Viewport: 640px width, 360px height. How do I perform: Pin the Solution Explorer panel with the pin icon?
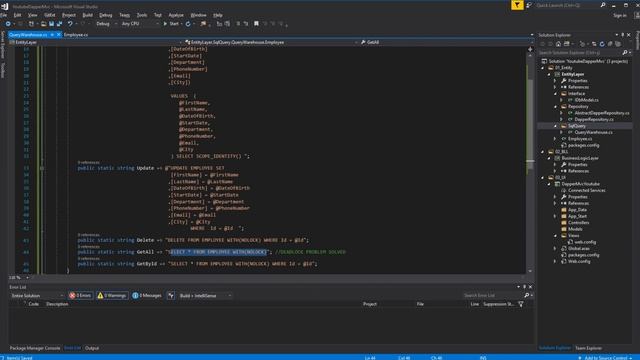[622, 35]
